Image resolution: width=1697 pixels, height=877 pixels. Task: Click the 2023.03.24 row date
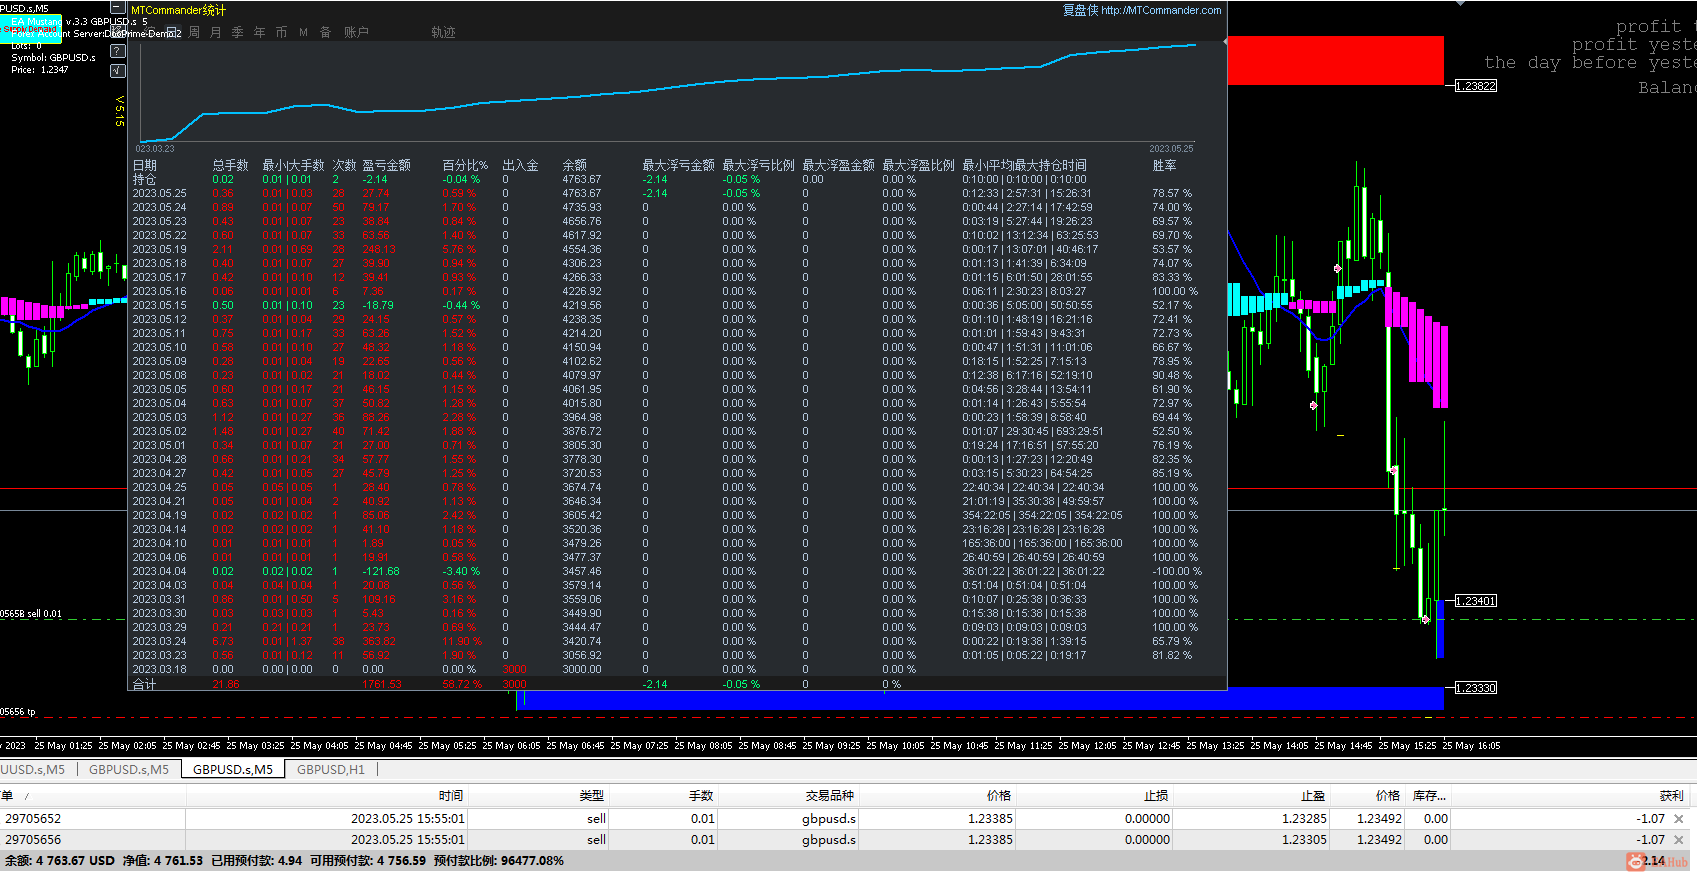tap(159, 642)
